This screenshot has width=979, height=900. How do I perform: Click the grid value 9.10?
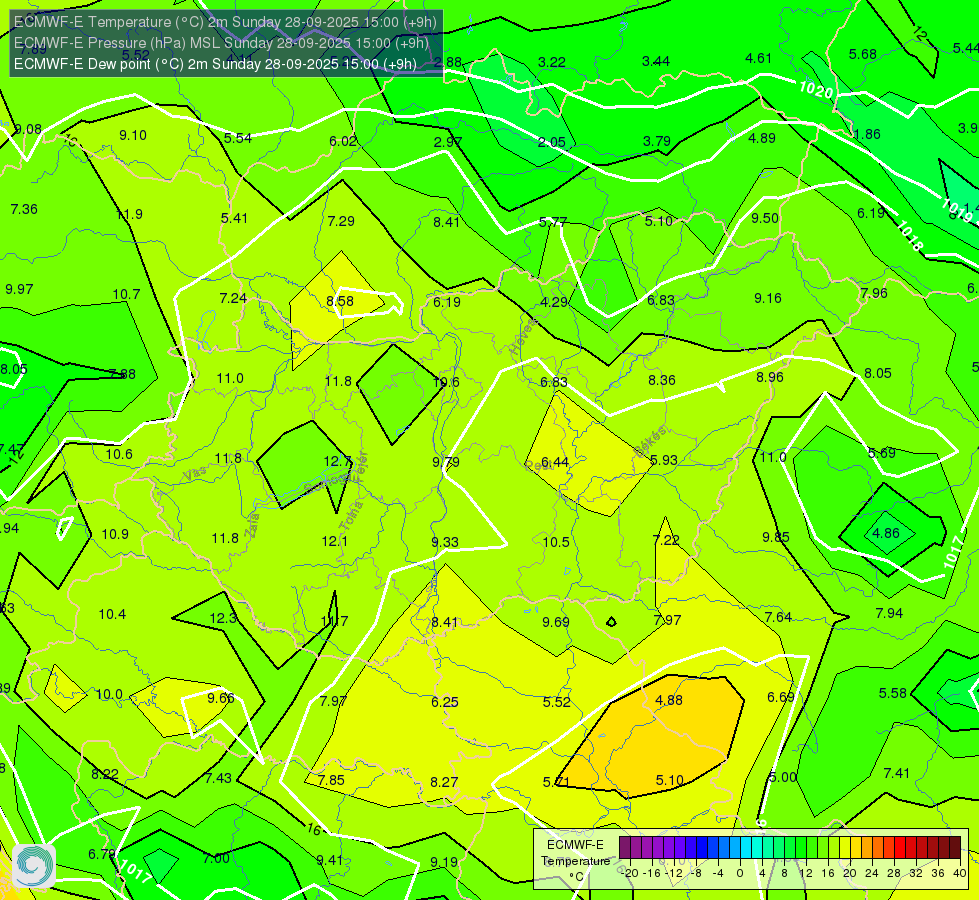click(x=133, y=136)
